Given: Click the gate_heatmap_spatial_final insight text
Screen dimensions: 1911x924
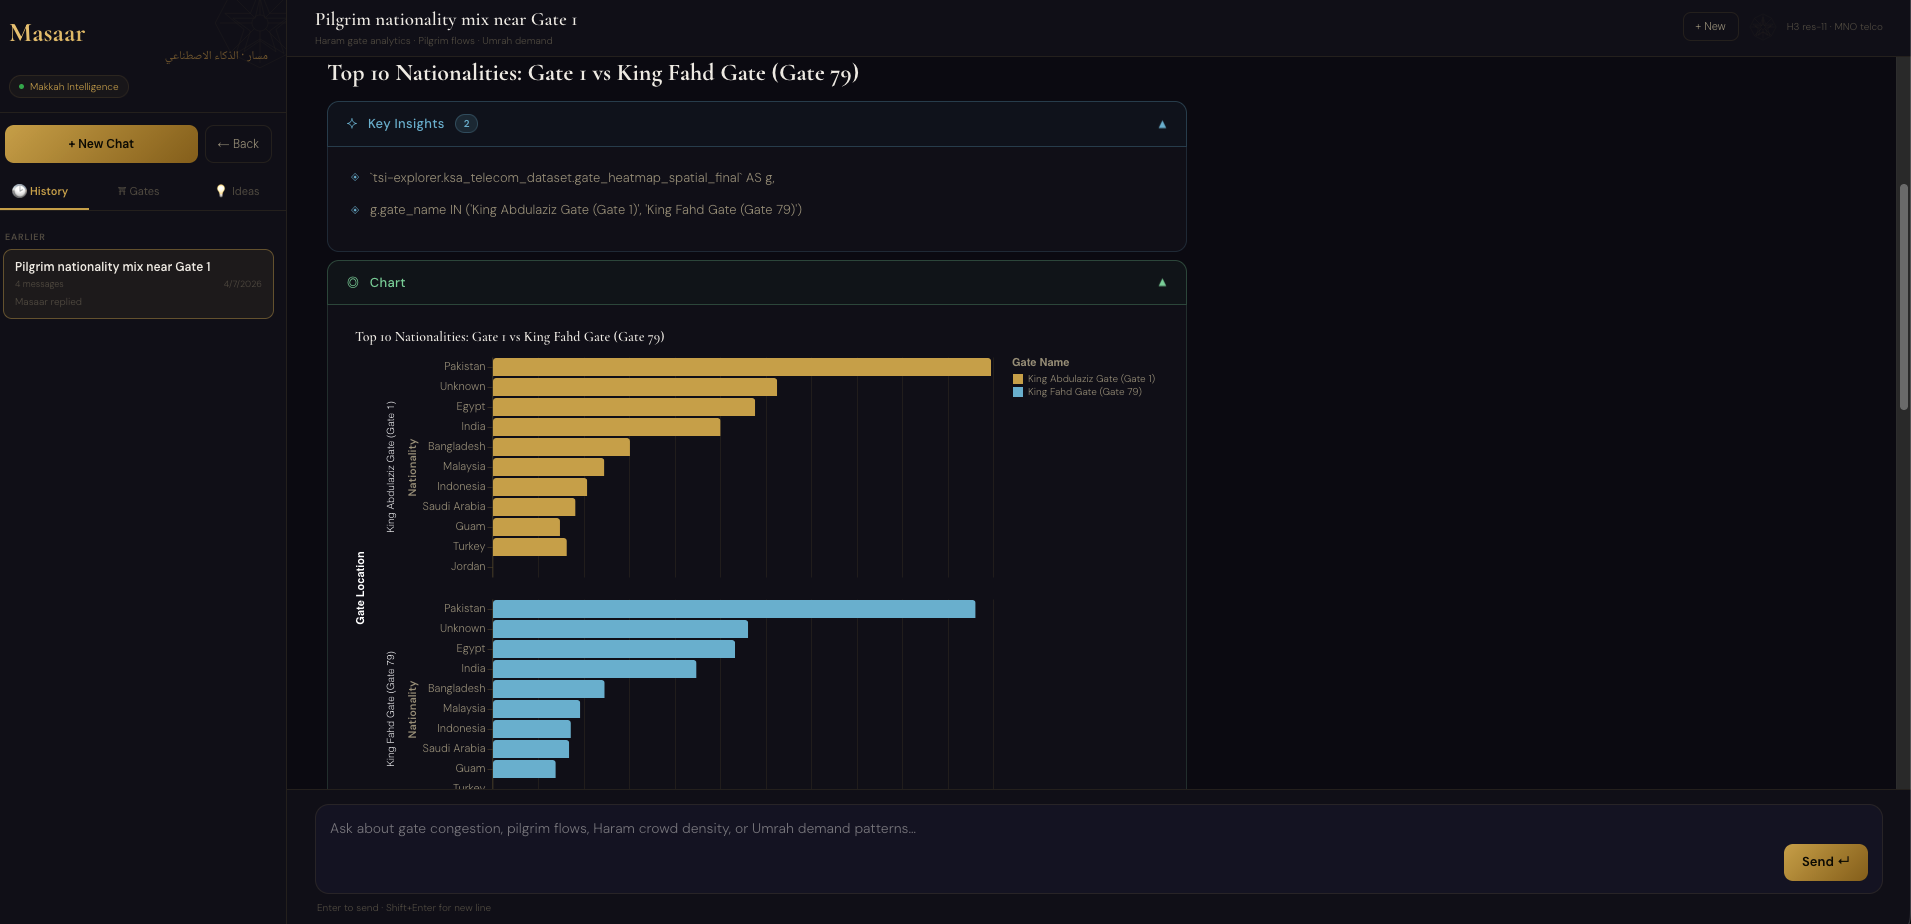Looking at the screenshot, I should tap(572, 178).
